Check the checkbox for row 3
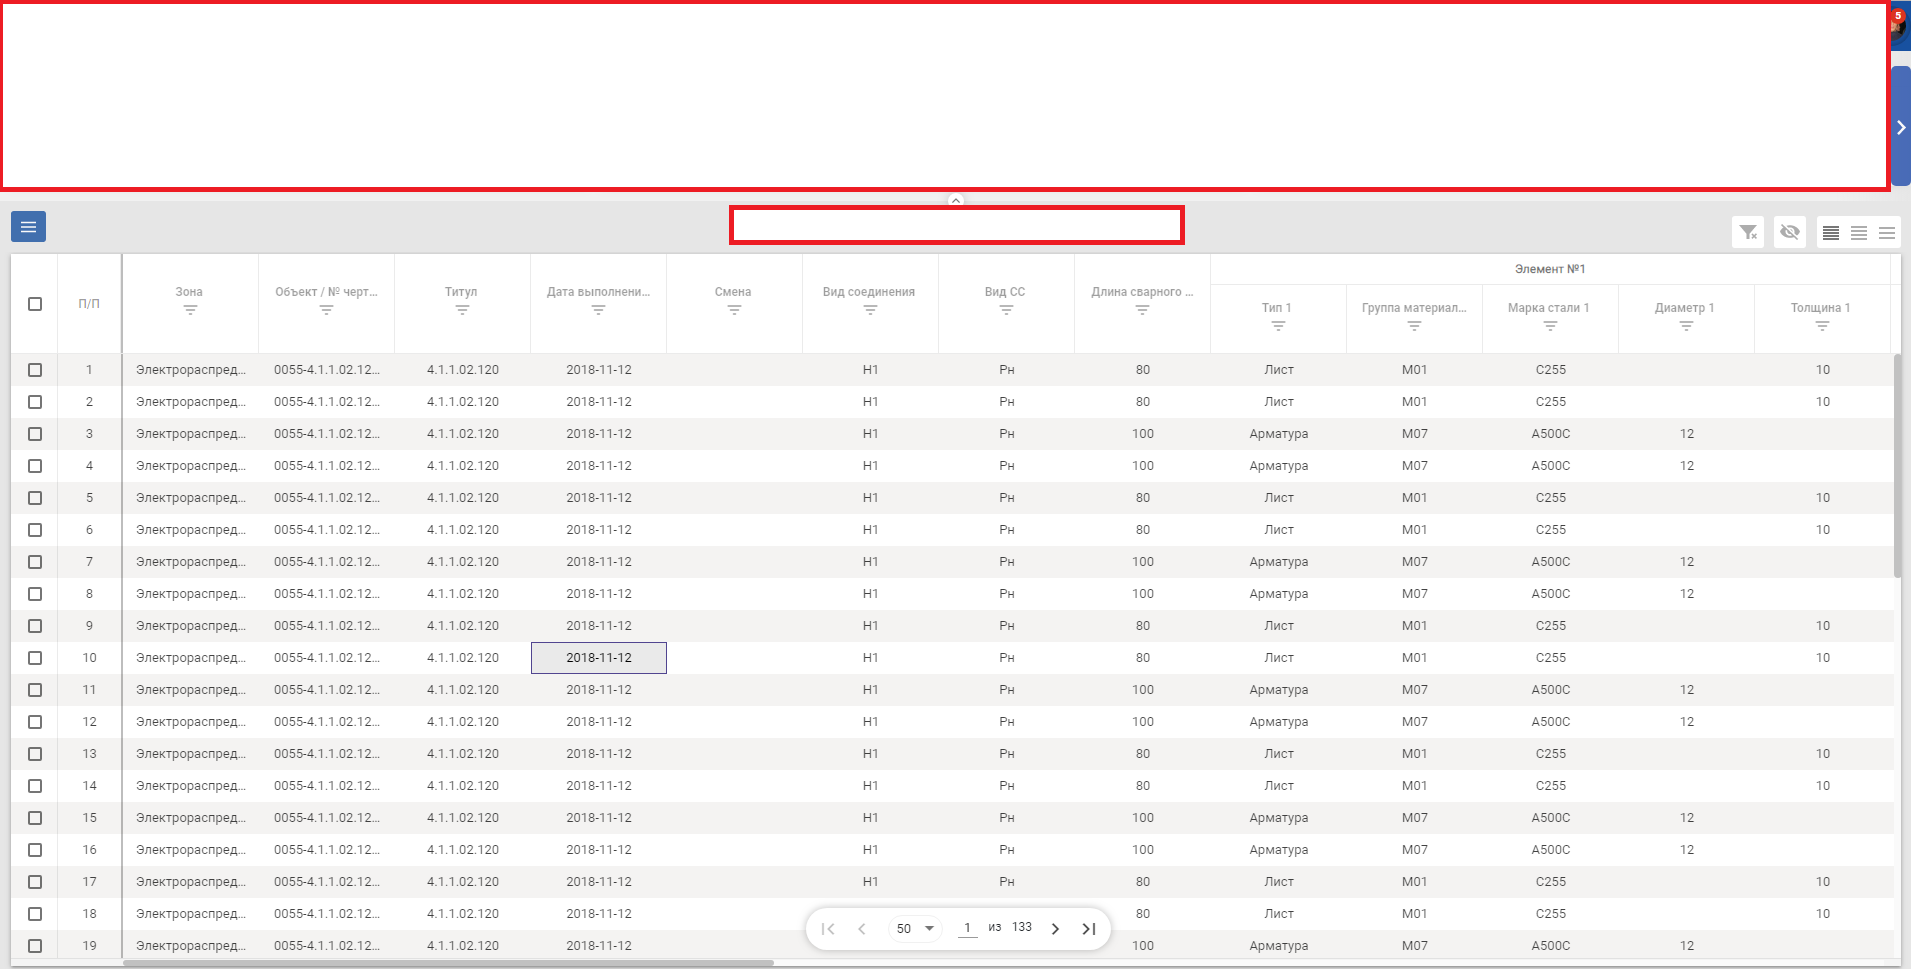This screenshot has height=969, width=1911. pos(35,434)
